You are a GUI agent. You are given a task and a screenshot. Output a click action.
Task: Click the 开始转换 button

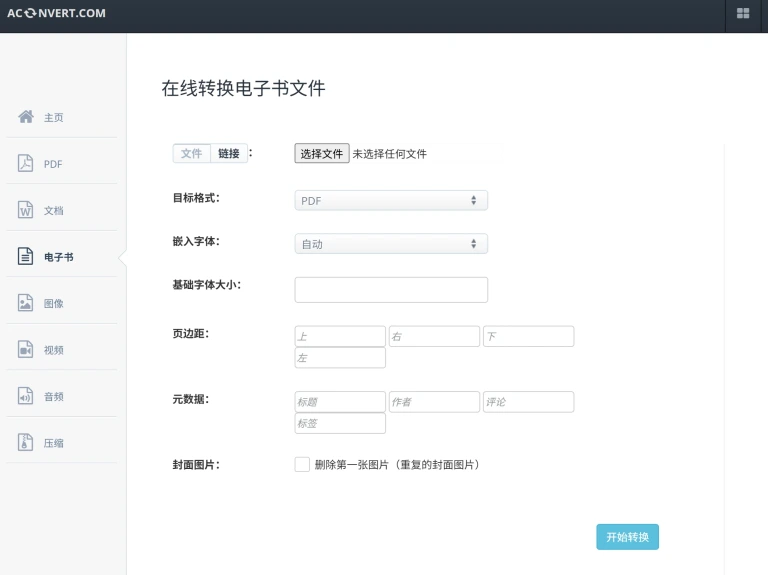point(627,537)
